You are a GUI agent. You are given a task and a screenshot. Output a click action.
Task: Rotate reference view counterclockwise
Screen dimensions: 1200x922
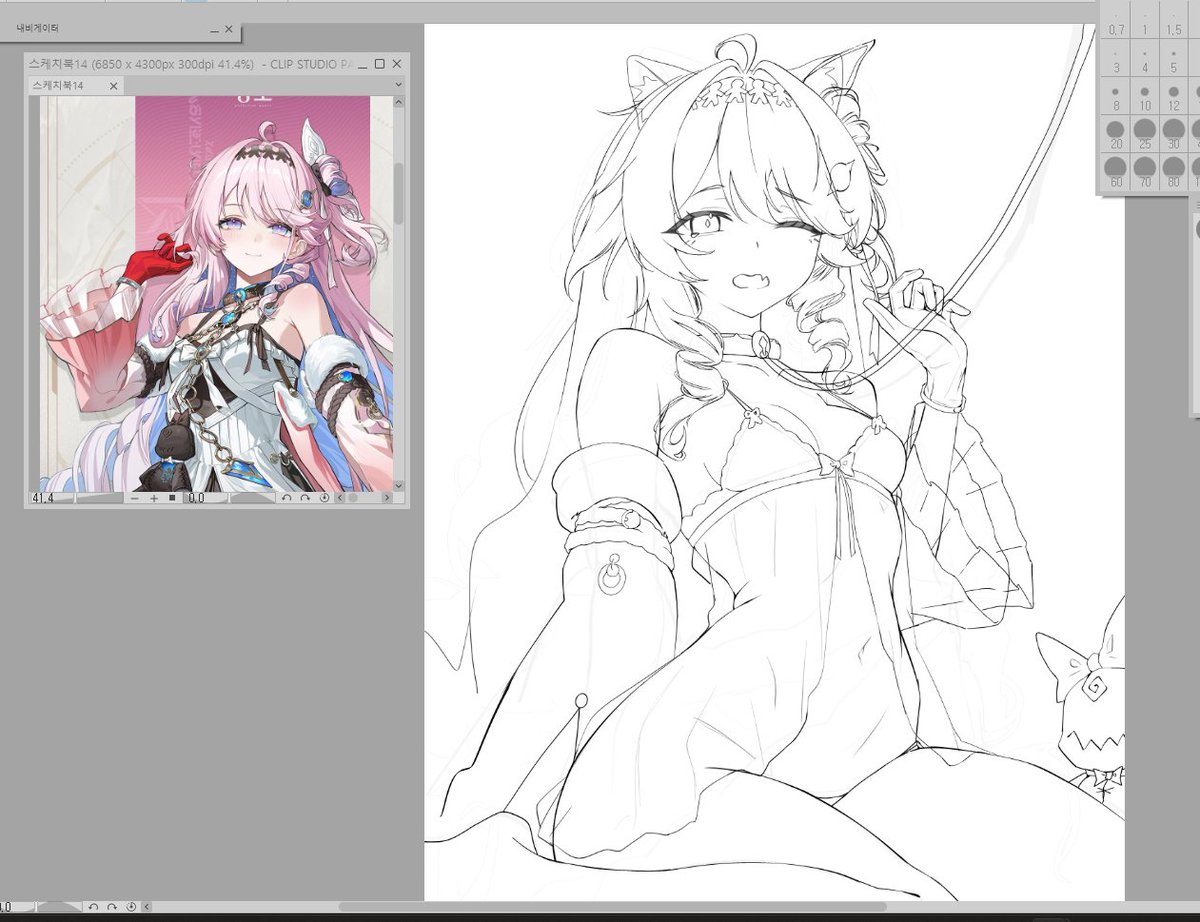(287, 498)
